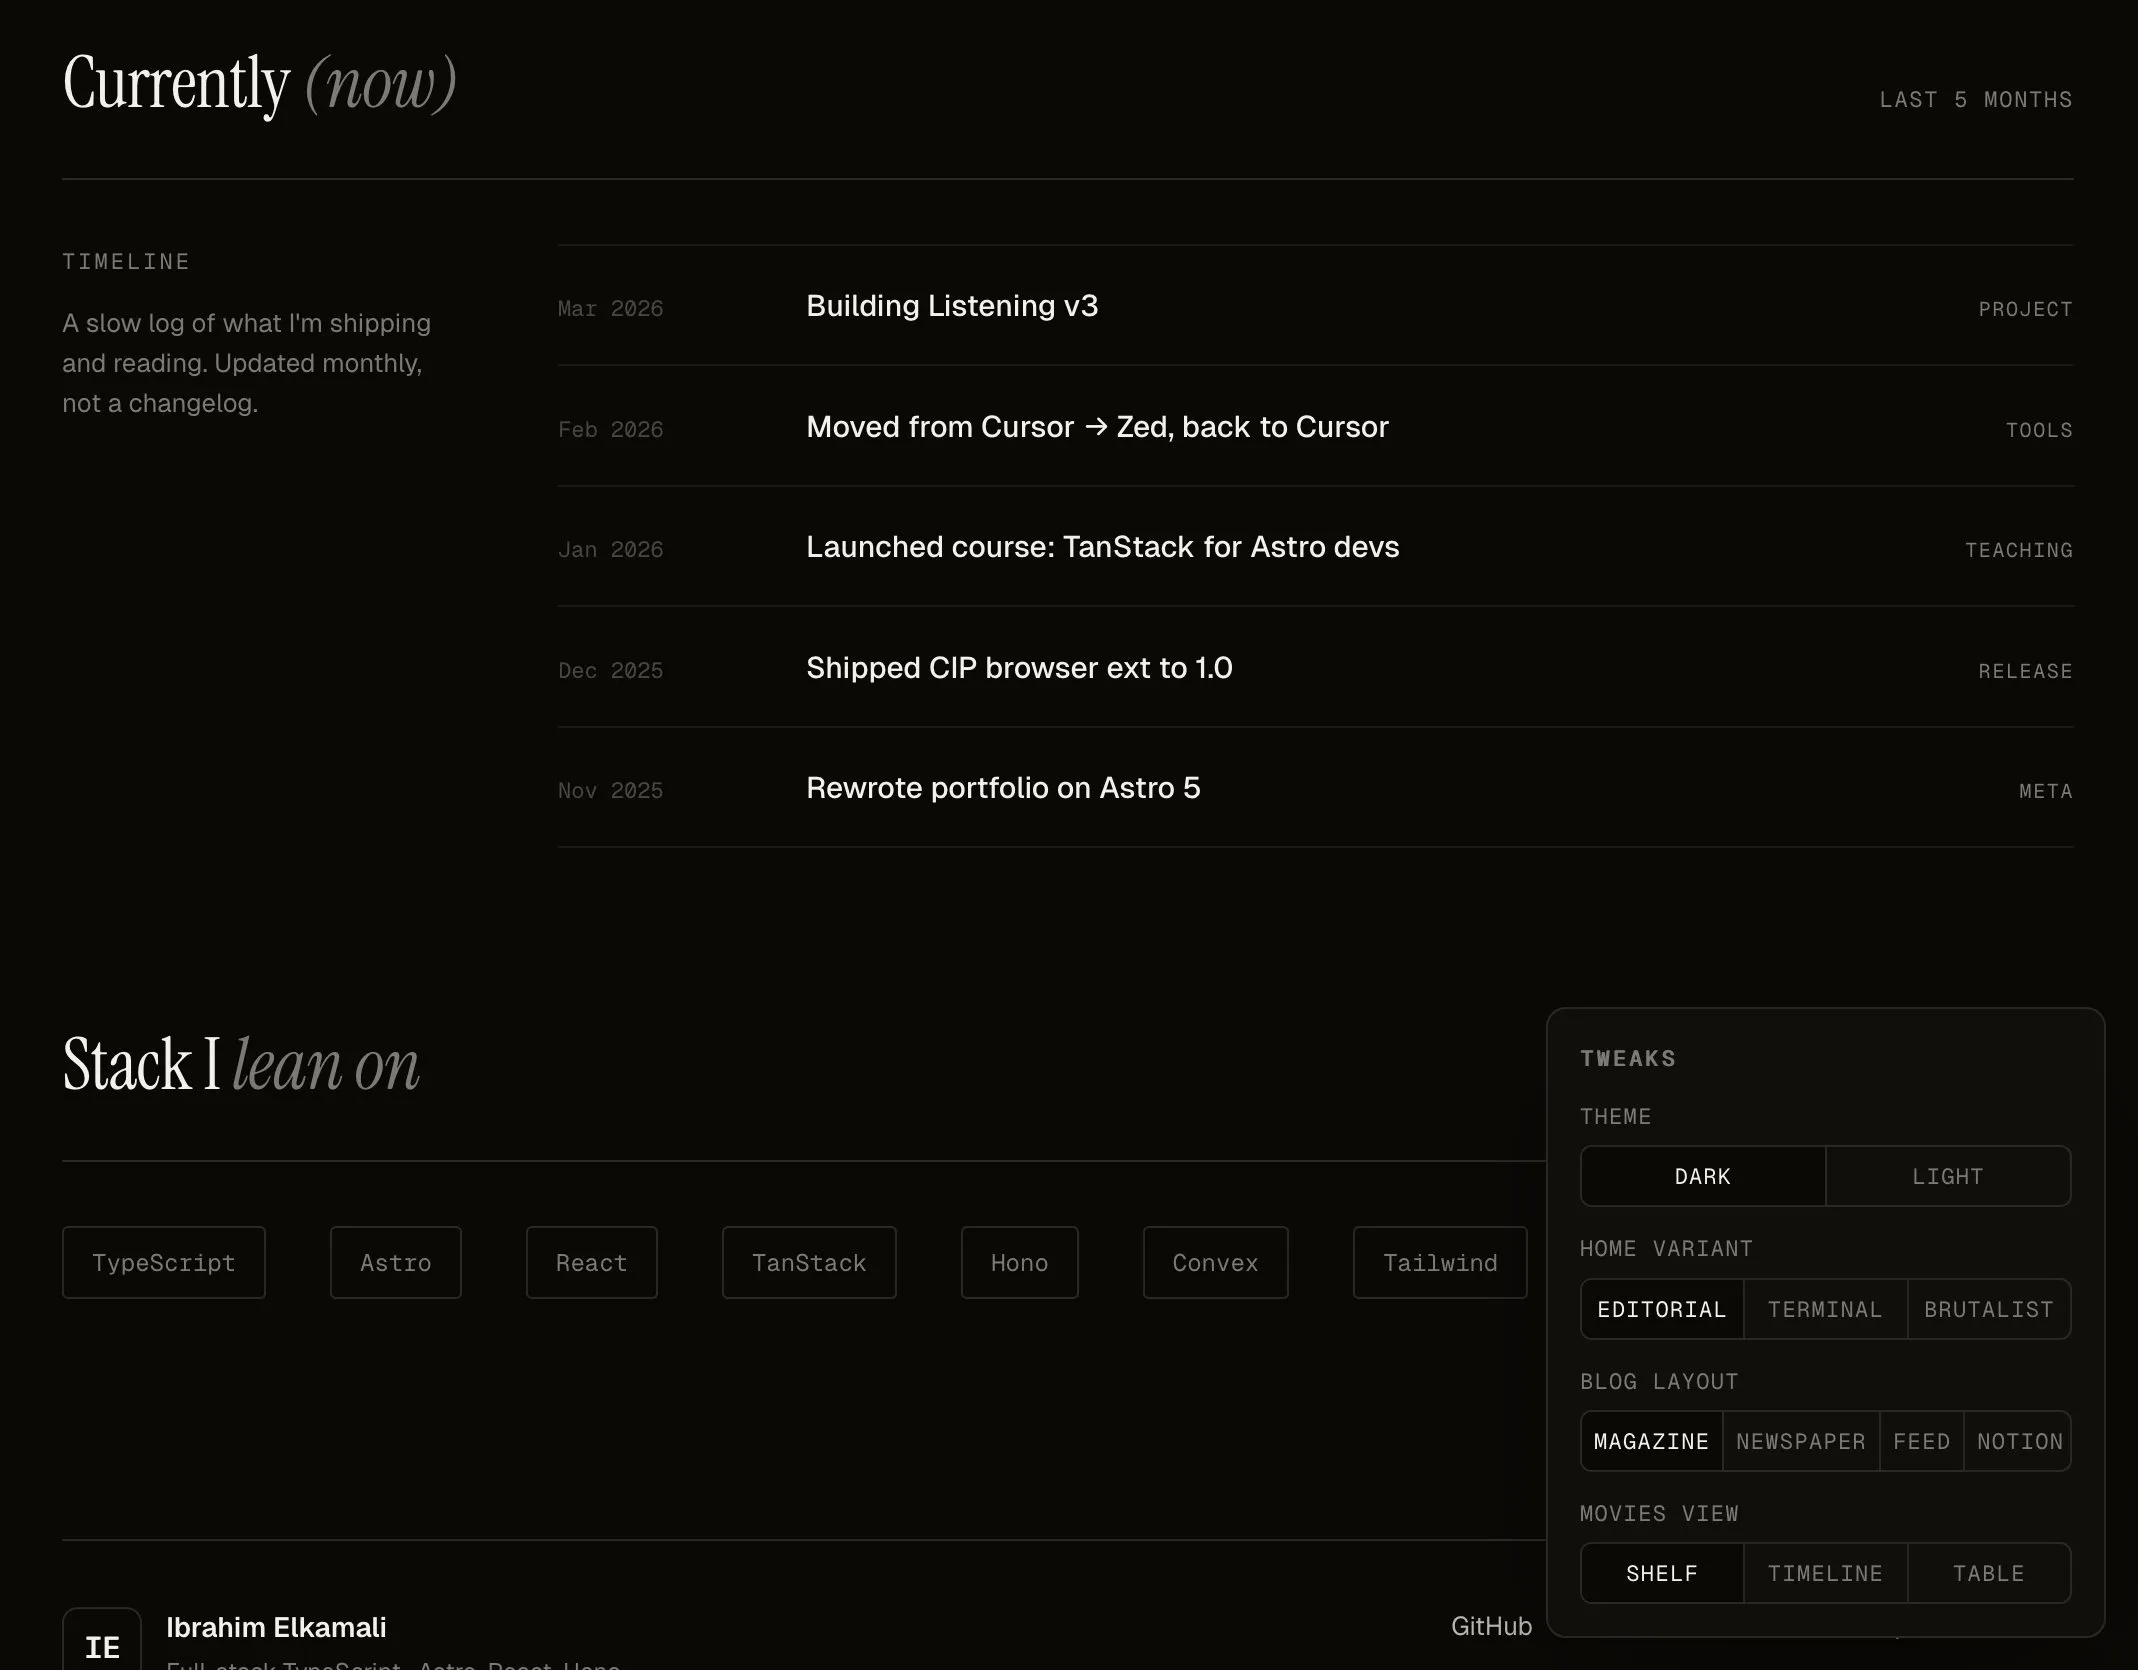Click the TEACHING tag label
The height and width of the screenshot is (1670, 2138).
2018,551
